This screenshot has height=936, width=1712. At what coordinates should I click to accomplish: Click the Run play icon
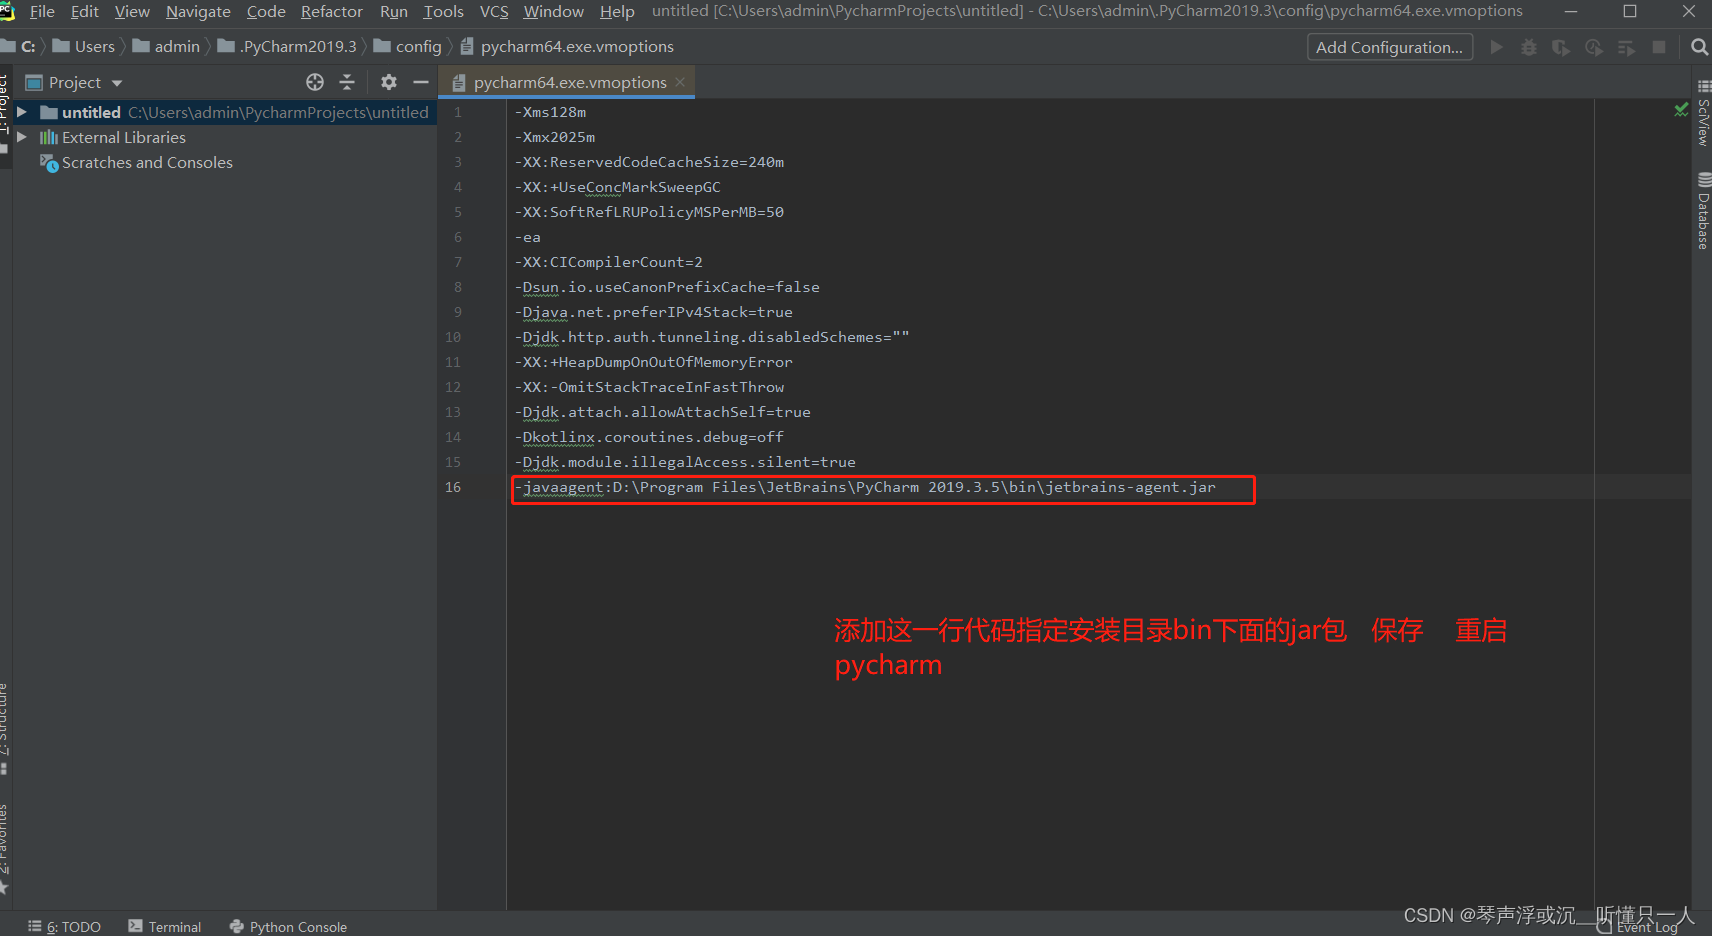1497,47
